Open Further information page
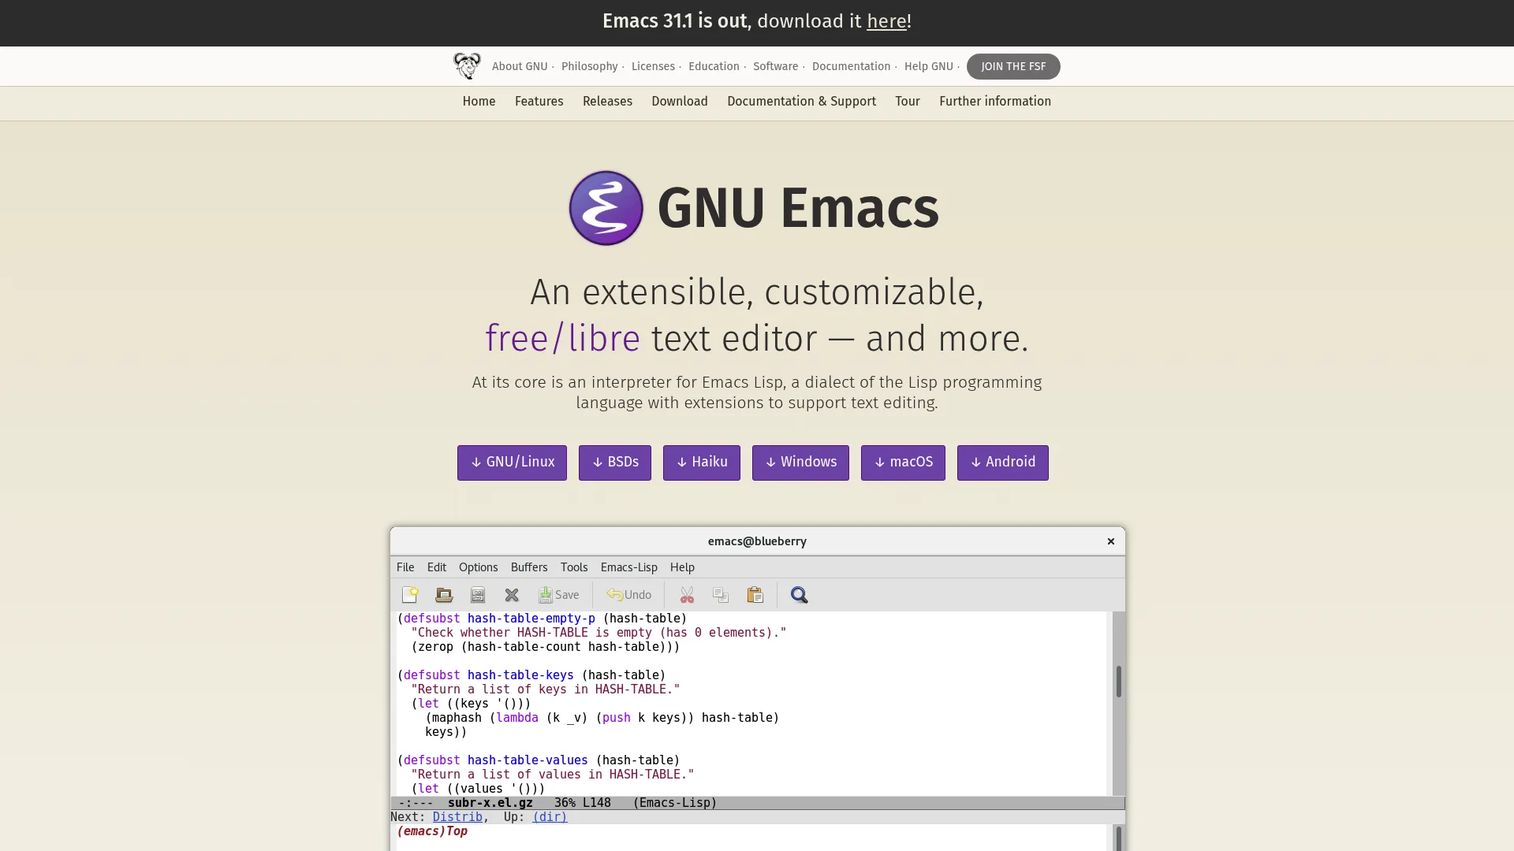 coord(995,101)
